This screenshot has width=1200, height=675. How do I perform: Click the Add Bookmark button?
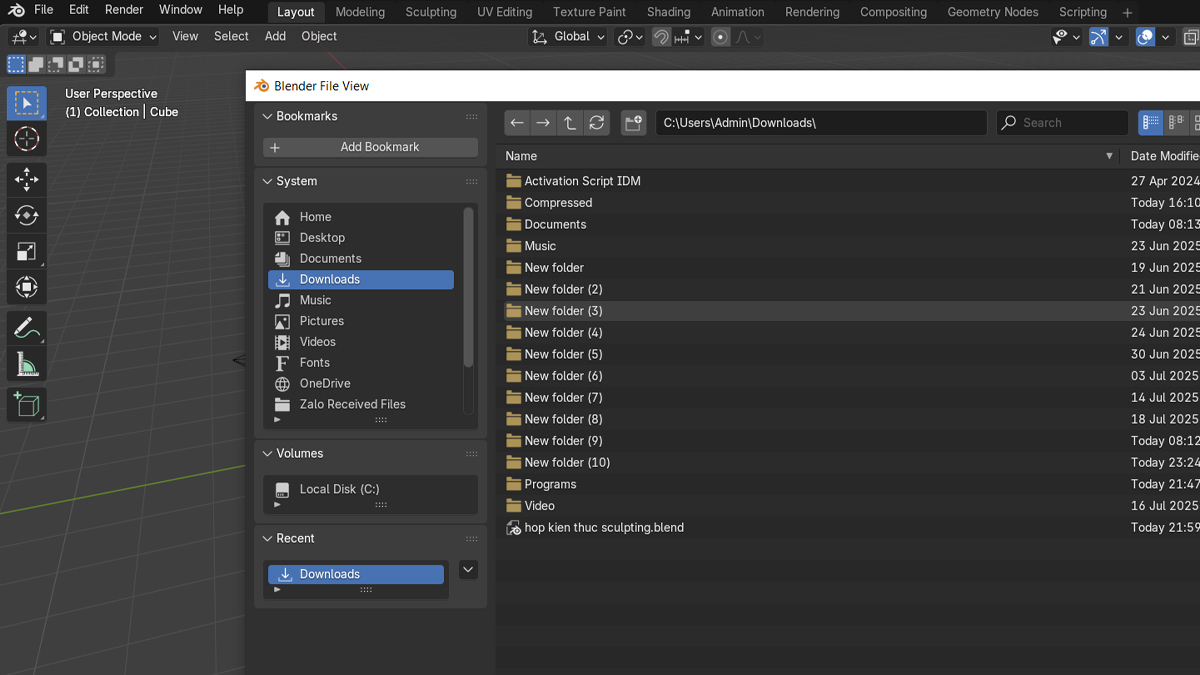coord(370,147)
